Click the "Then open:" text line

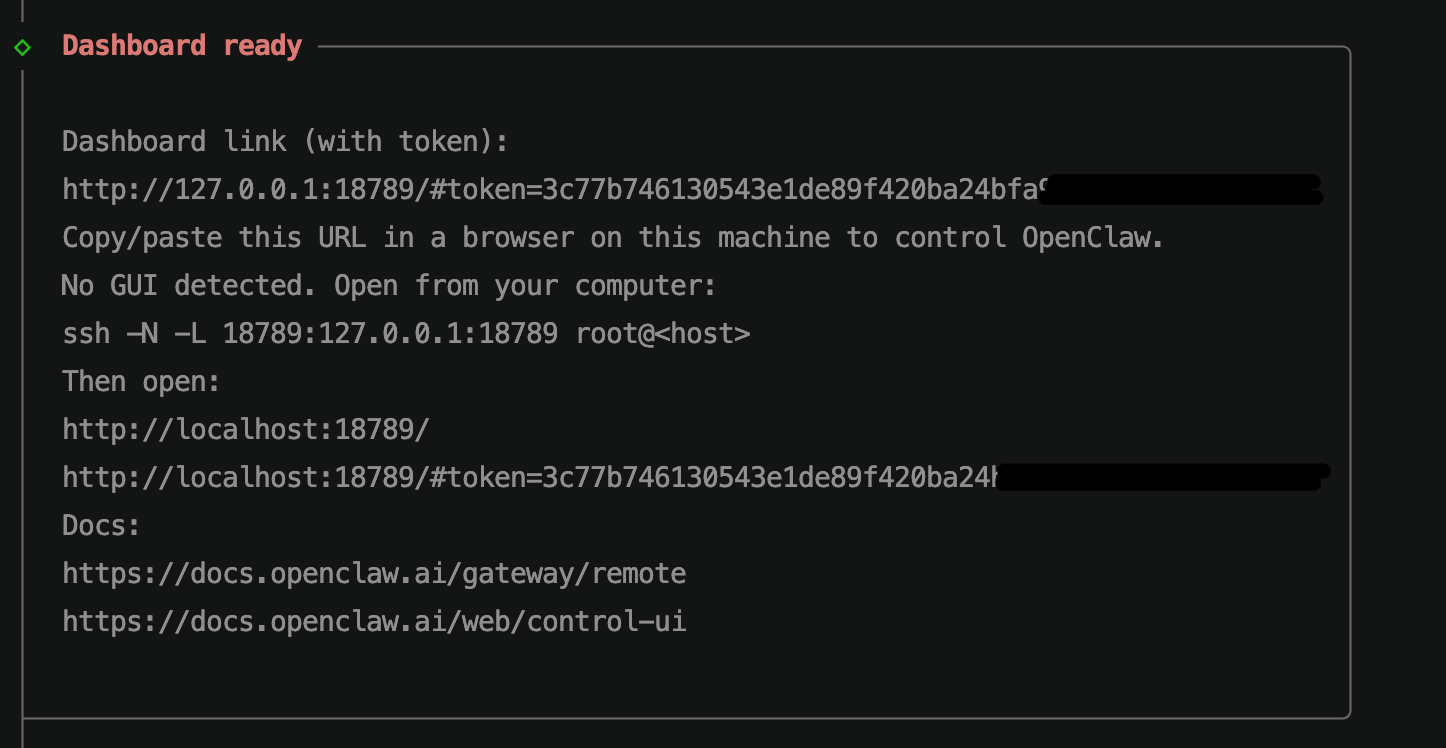pos(141,382)
